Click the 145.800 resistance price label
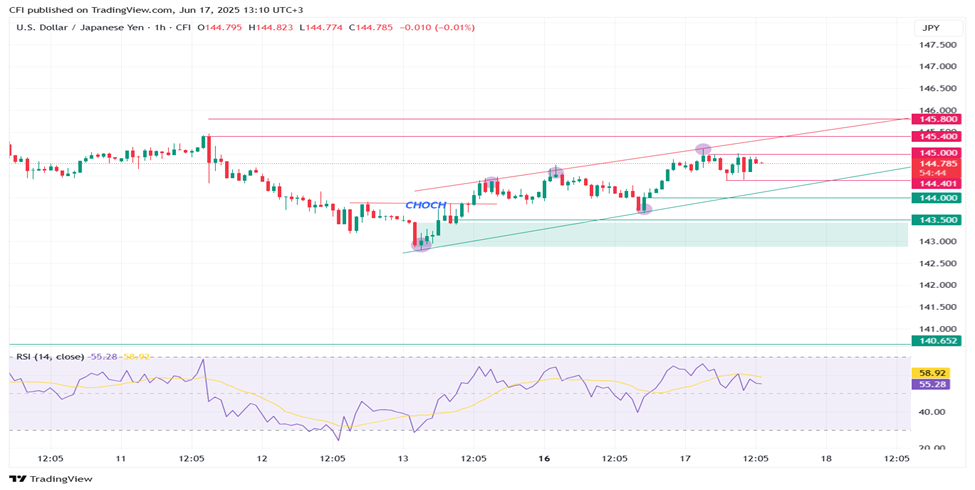This screenshot has height=490, width=975. tap(936, 119)
